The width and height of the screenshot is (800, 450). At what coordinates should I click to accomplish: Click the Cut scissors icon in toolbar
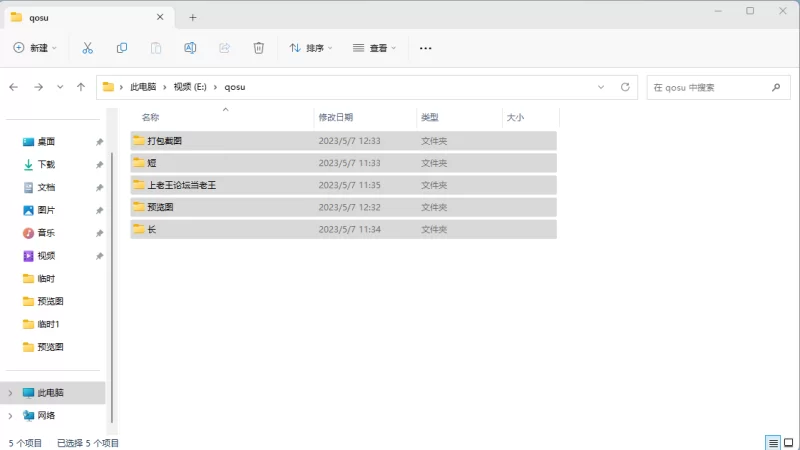pos(87,48)
